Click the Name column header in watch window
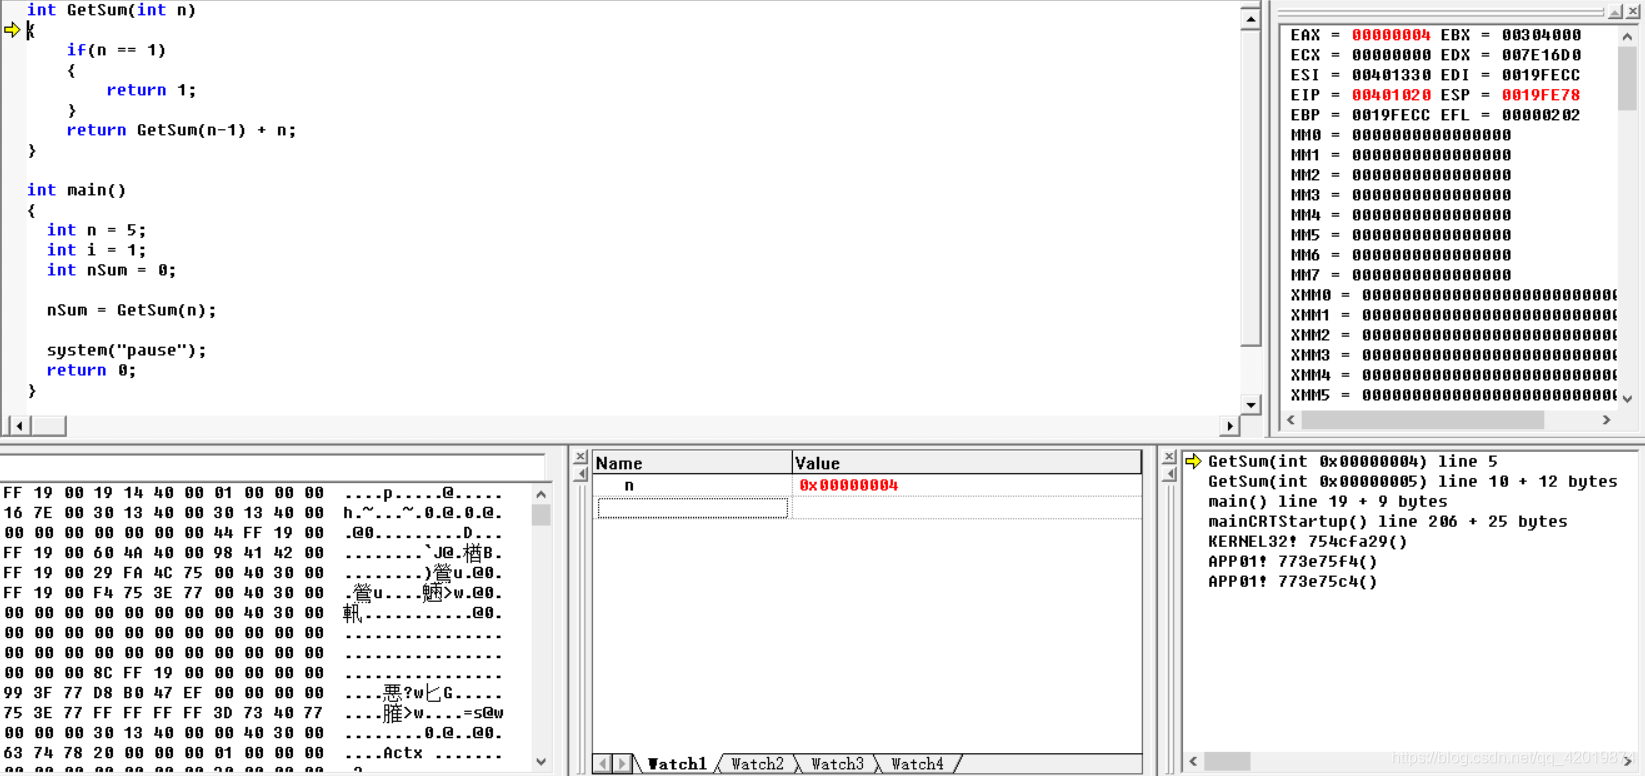 (692, 463)
